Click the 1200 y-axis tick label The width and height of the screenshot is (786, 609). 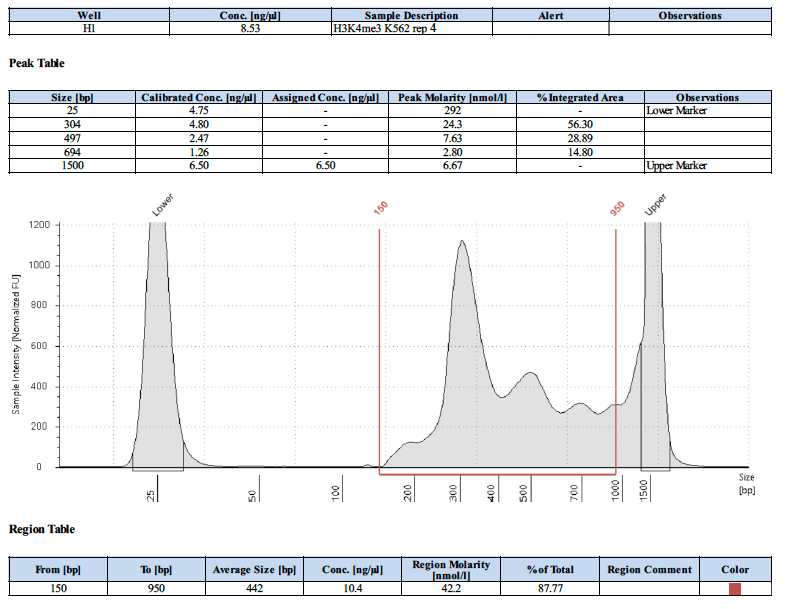pos(39,225)
